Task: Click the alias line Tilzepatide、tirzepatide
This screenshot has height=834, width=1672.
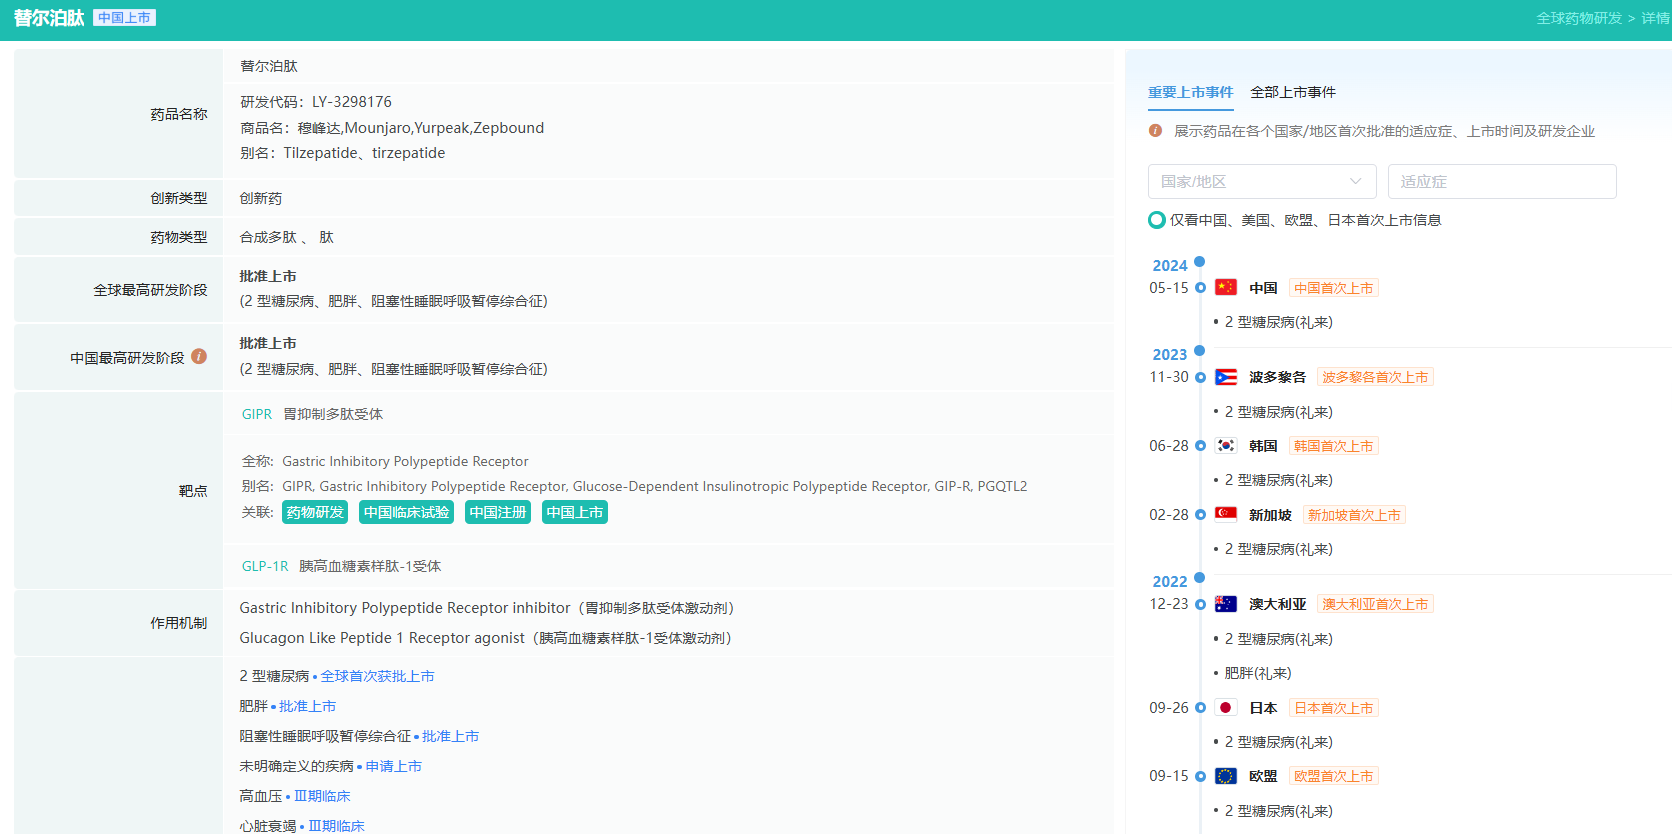Action: (343, 153)
